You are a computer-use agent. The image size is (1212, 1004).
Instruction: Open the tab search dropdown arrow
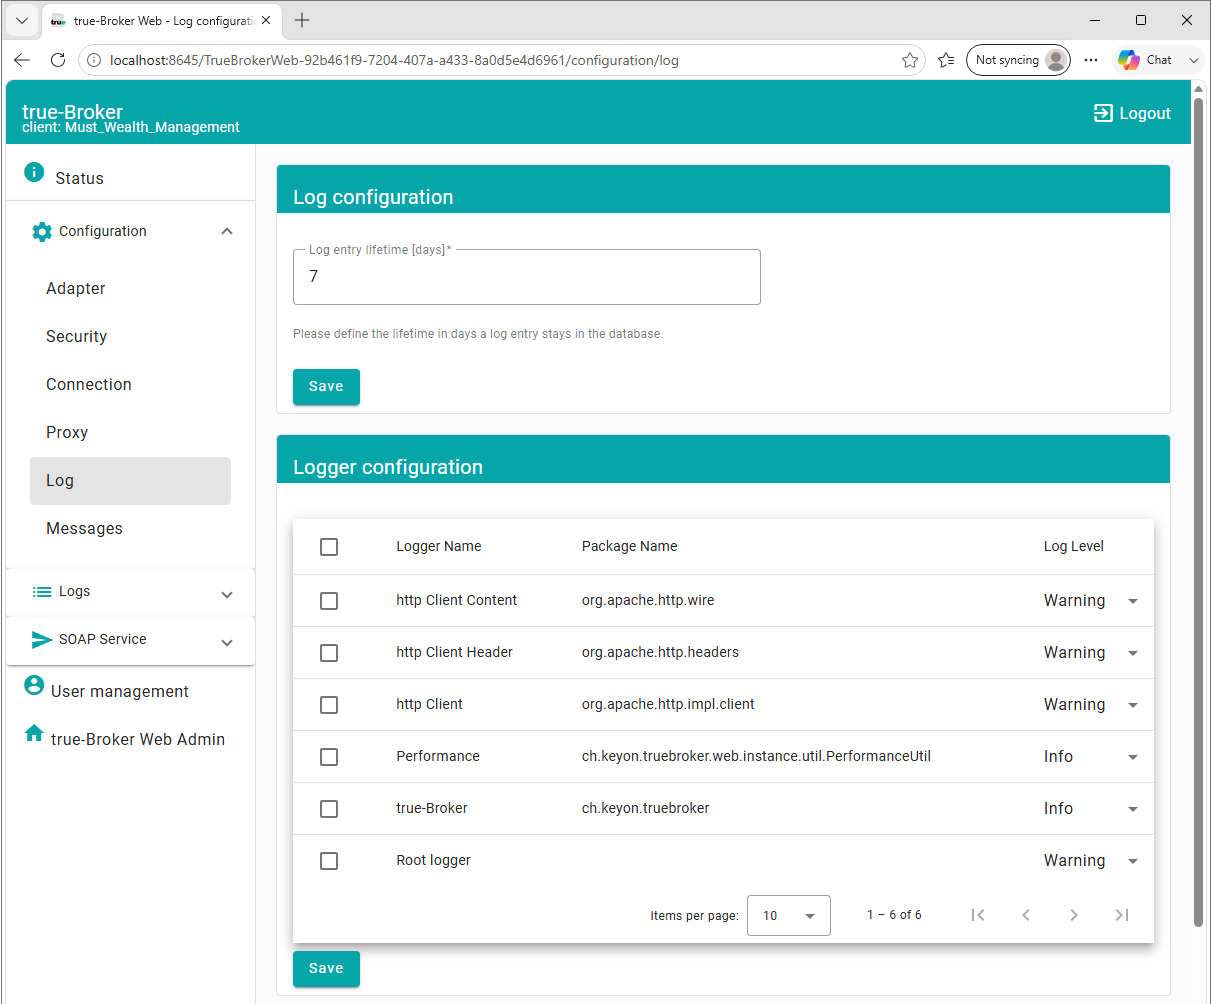22,20
